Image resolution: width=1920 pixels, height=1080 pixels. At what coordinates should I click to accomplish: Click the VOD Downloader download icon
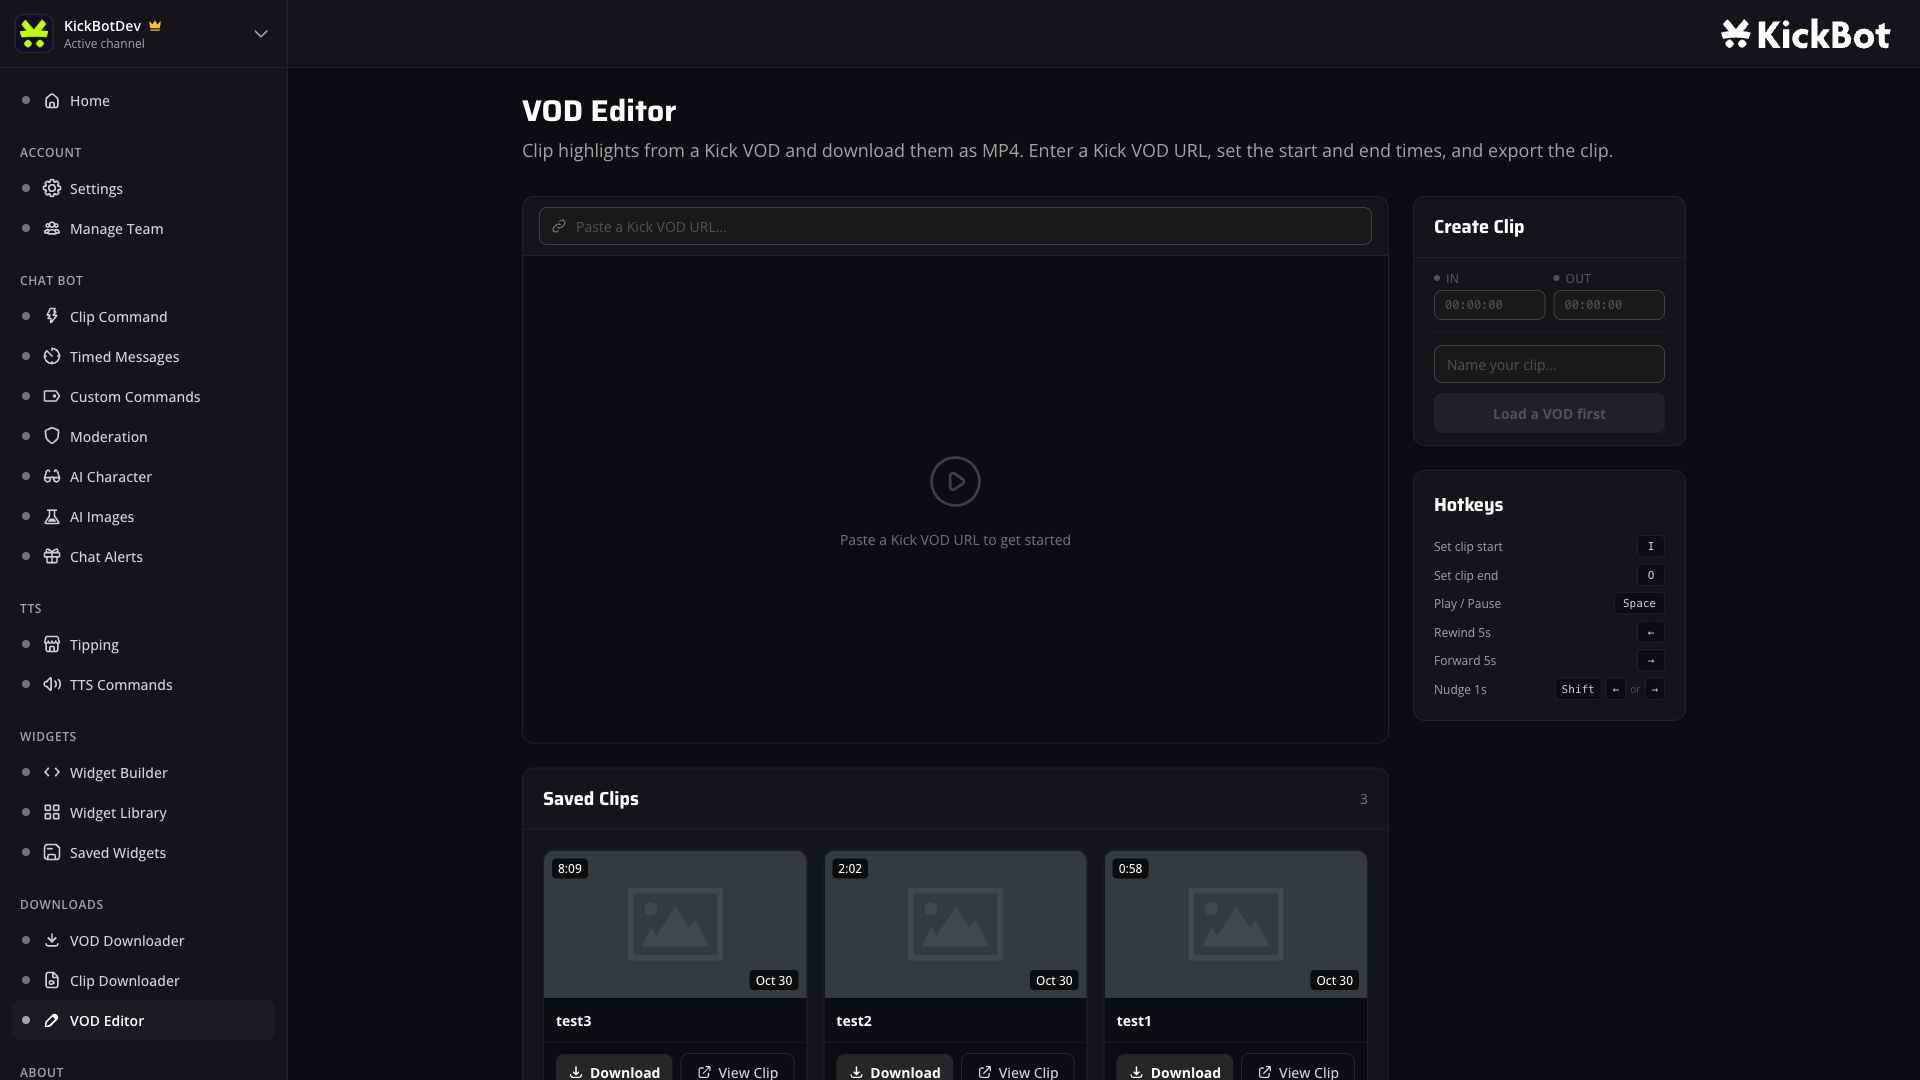pyautogui.click(x=52, y=941)
